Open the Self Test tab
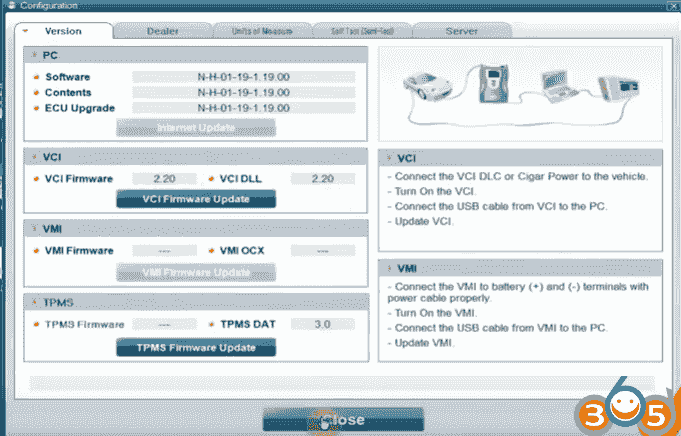 tap(362, 31)
